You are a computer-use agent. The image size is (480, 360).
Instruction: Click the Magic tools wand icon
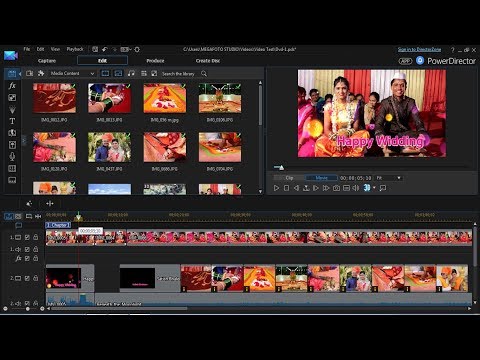click(x=29, y=203)
